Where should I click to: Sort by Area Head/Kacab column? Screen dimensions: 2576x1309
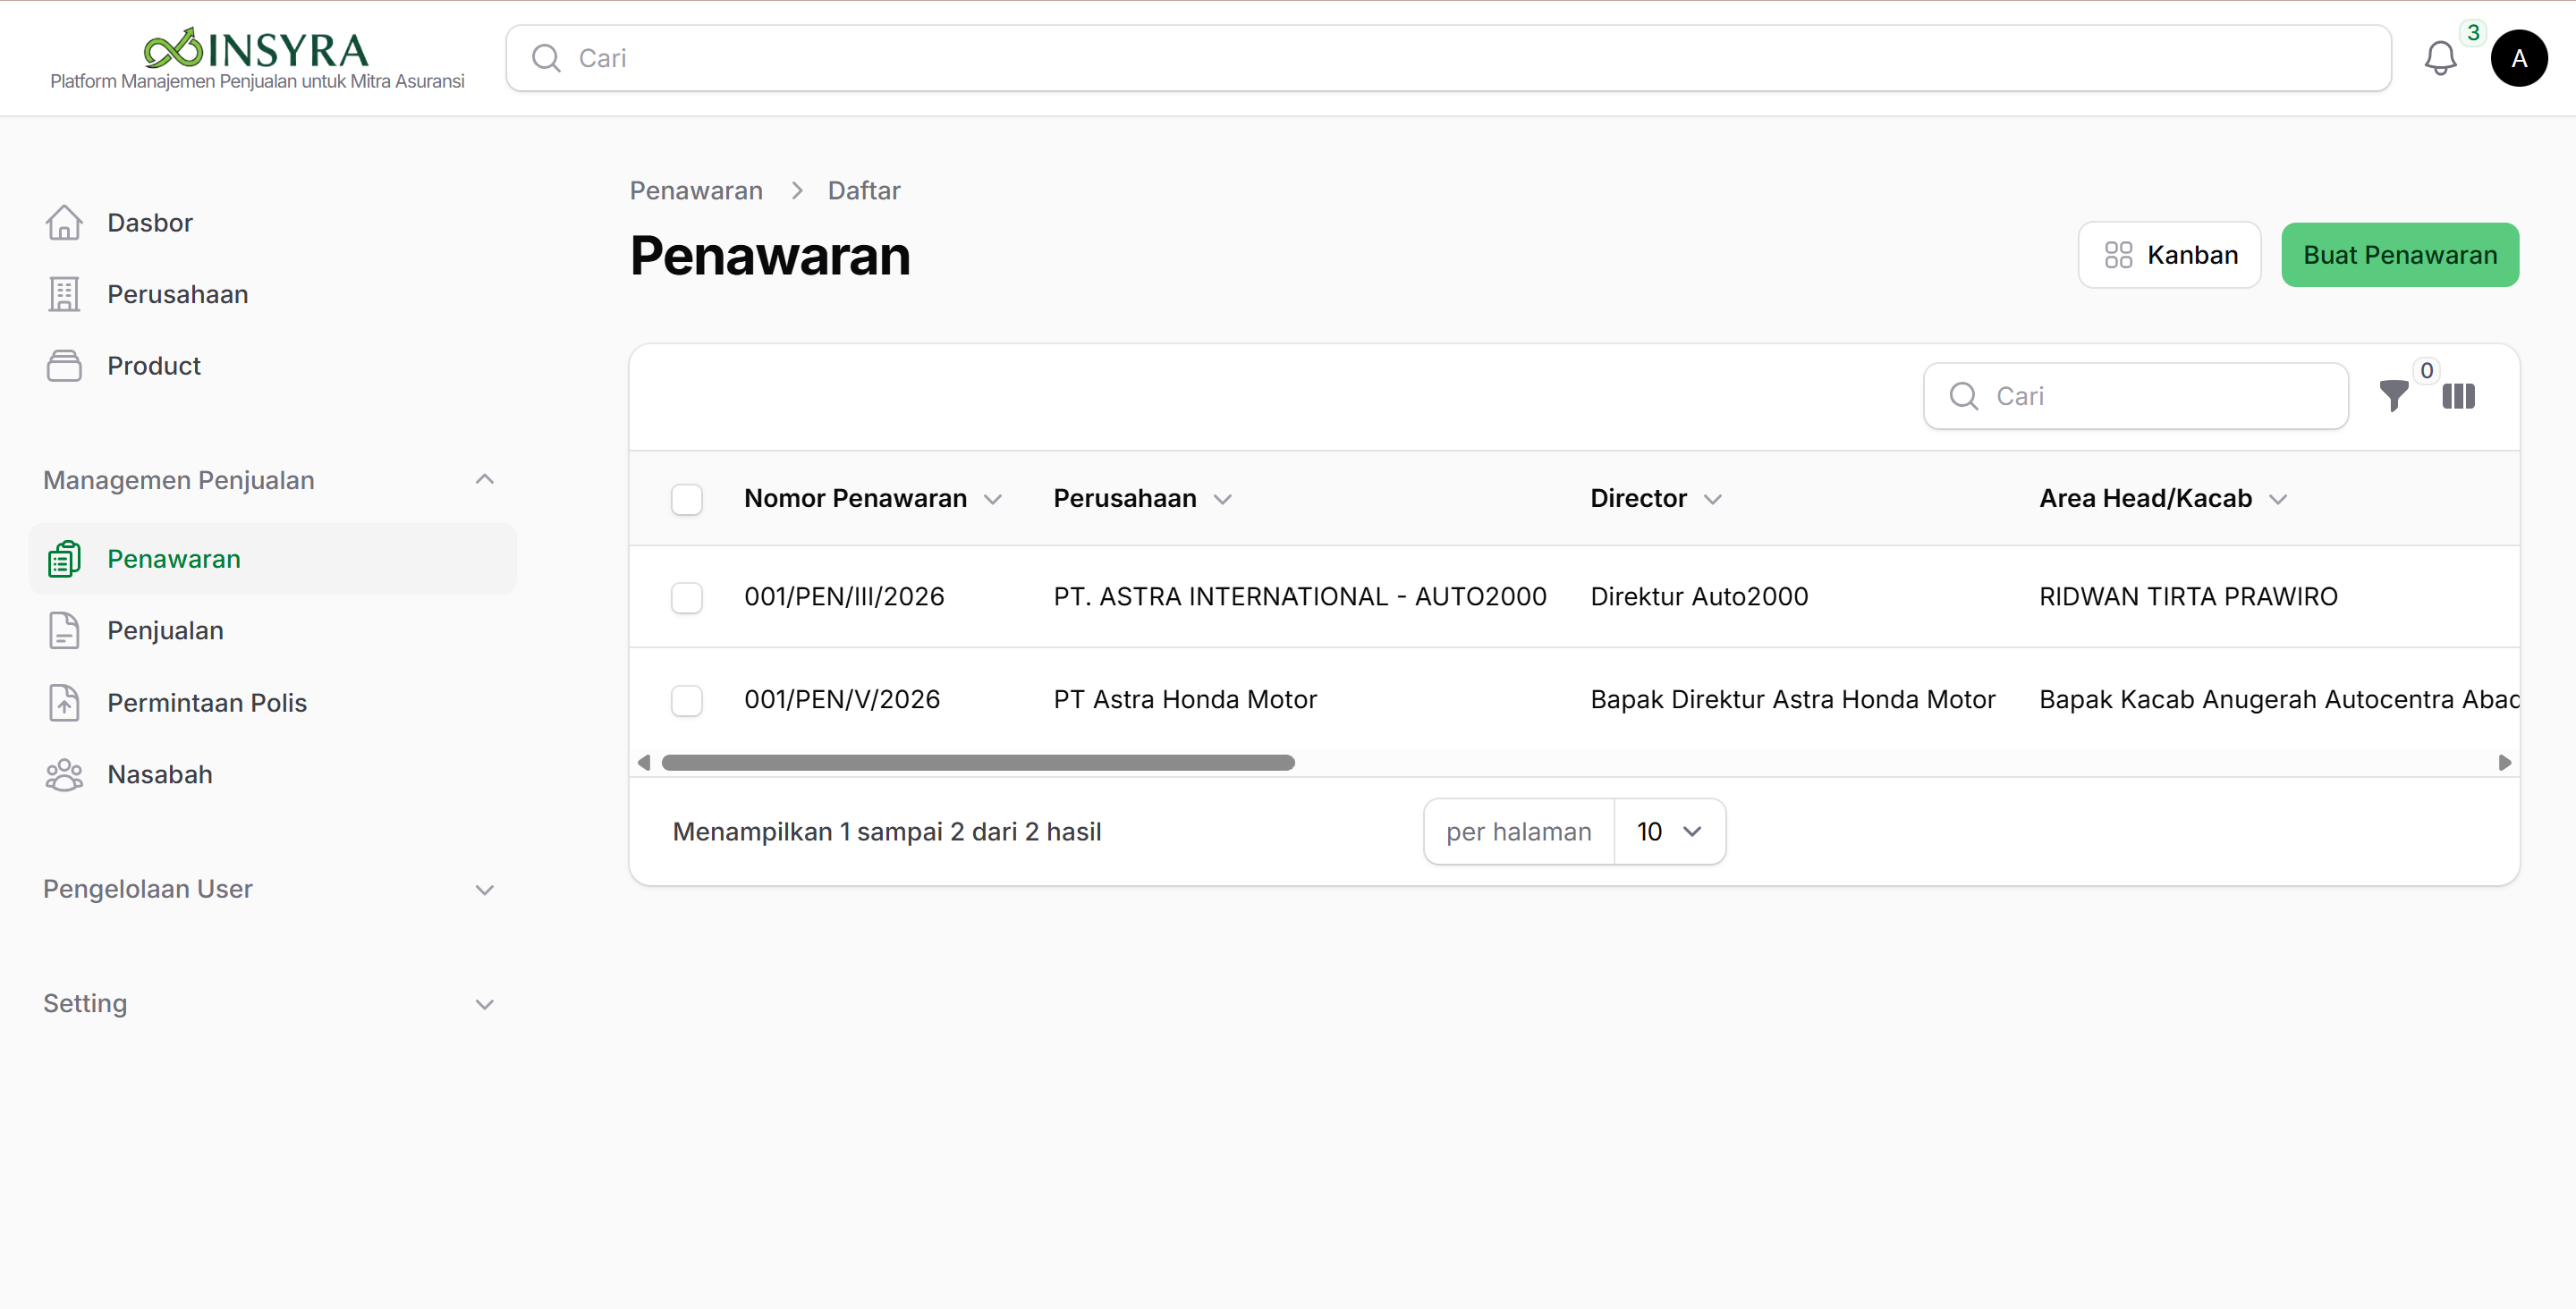click(x=2163, y=498)
